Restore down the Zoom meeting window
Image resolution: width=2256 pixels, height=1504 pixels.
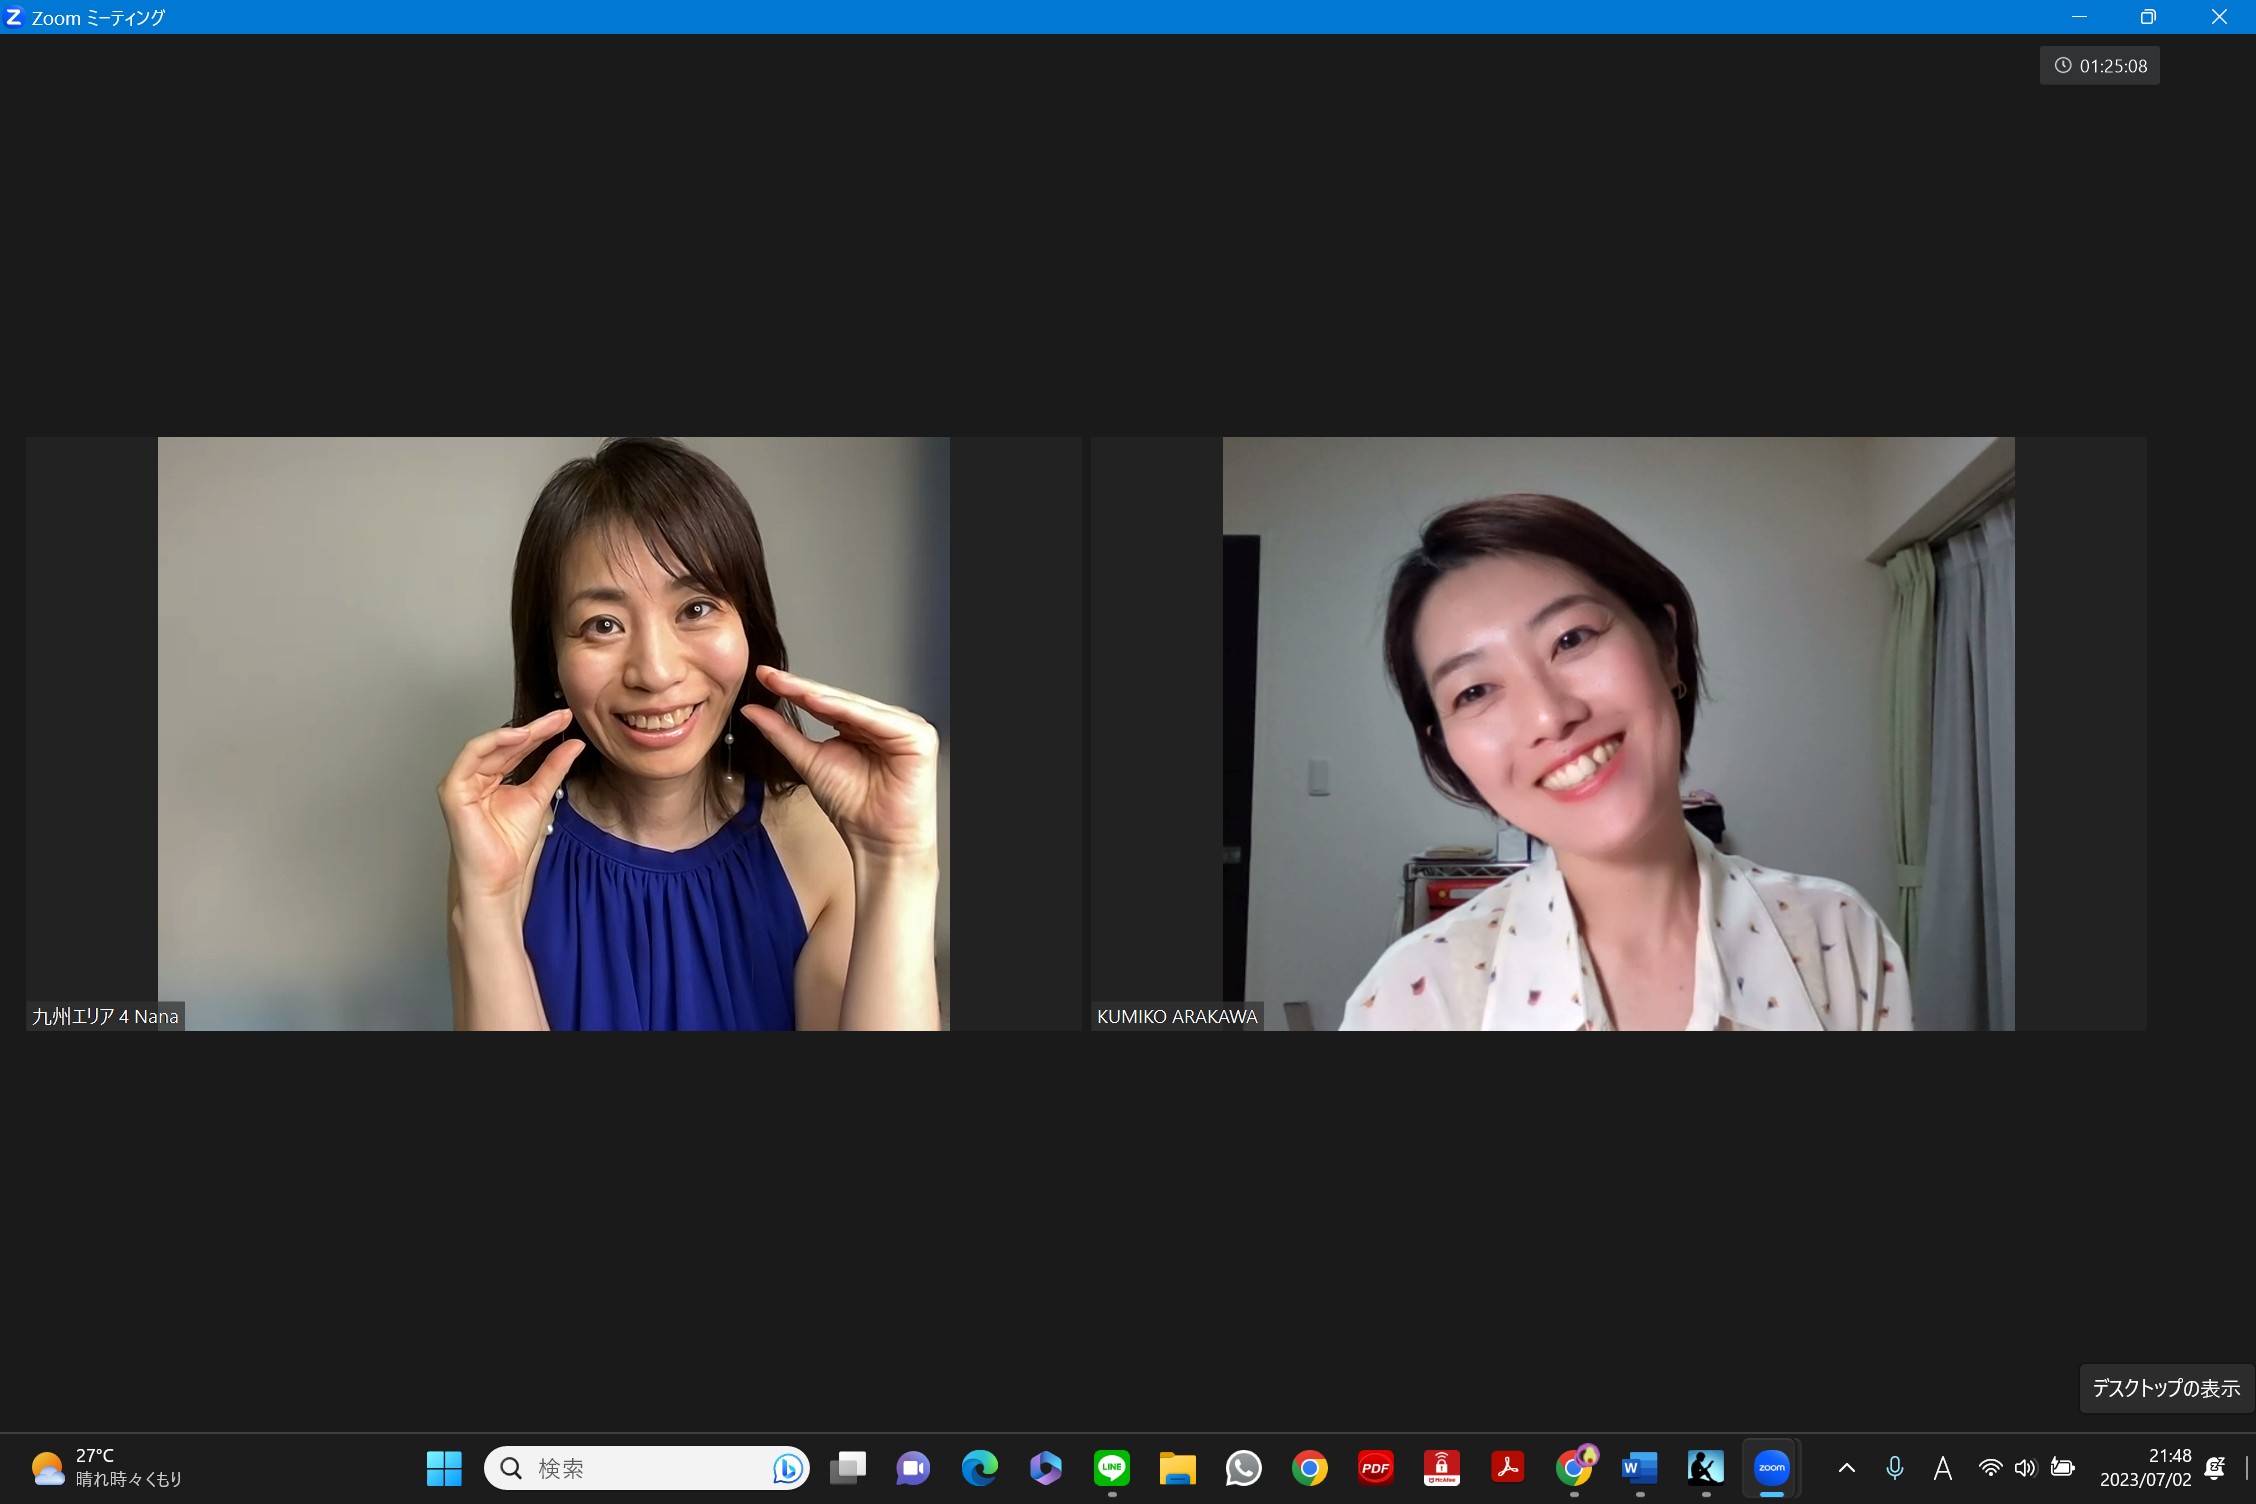point(2148,17)
